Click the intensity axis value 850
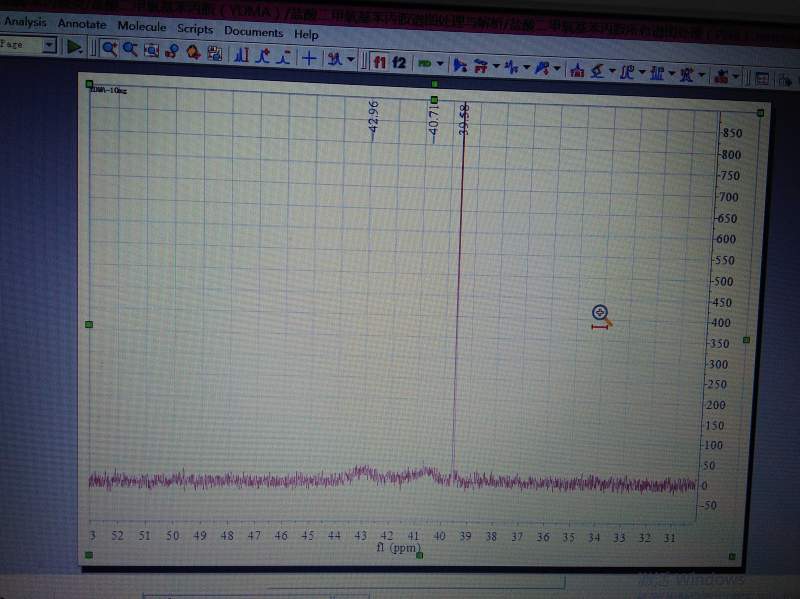 (732, 133)
